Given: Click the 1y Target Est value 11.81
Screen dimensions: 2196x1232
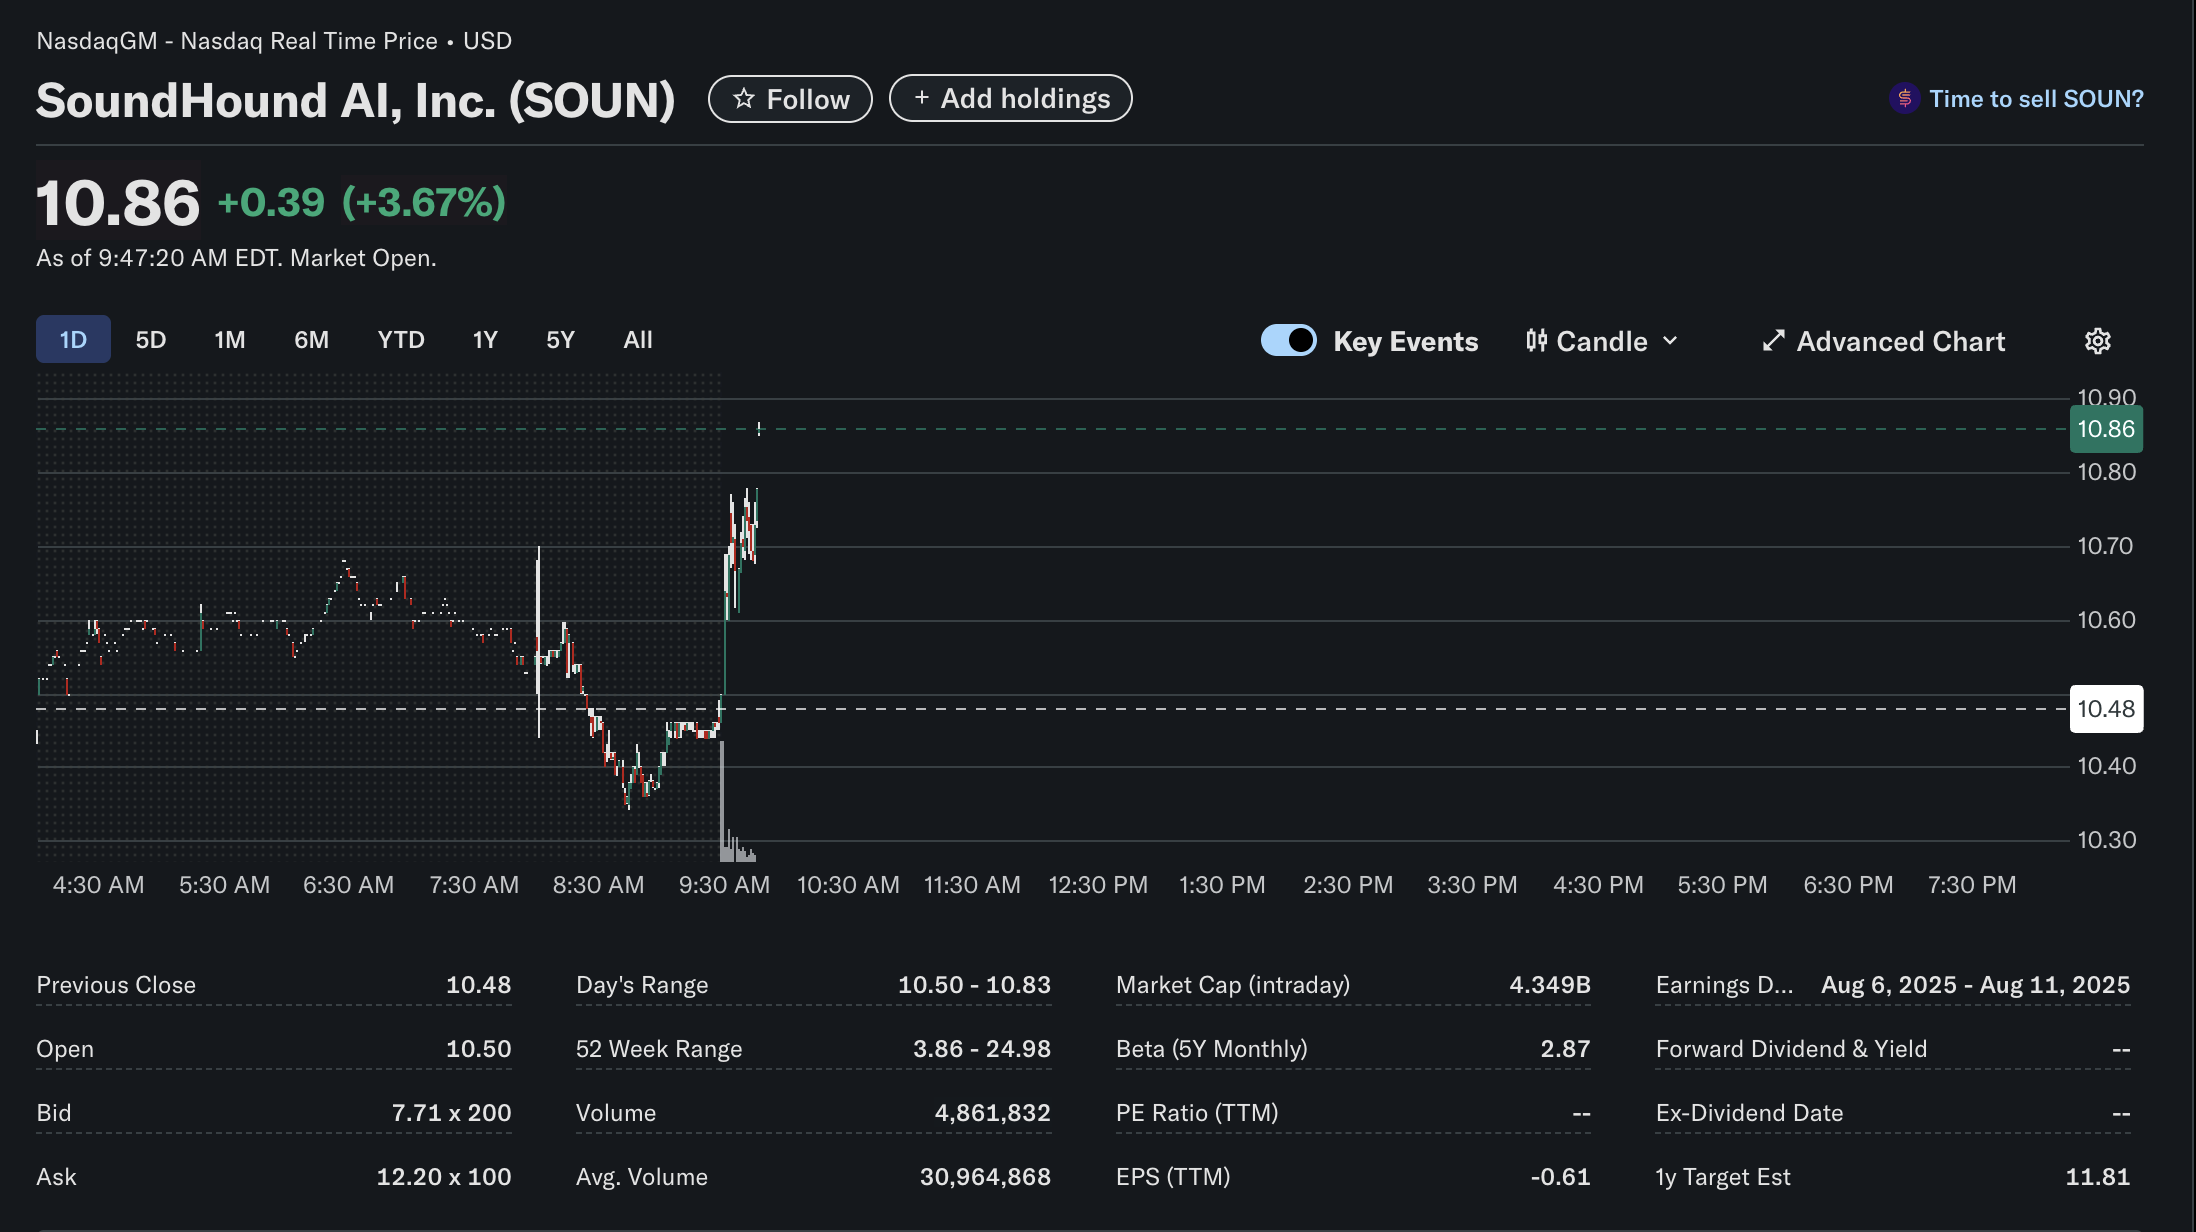Looking at the screenshot, I should 2098,1177.
